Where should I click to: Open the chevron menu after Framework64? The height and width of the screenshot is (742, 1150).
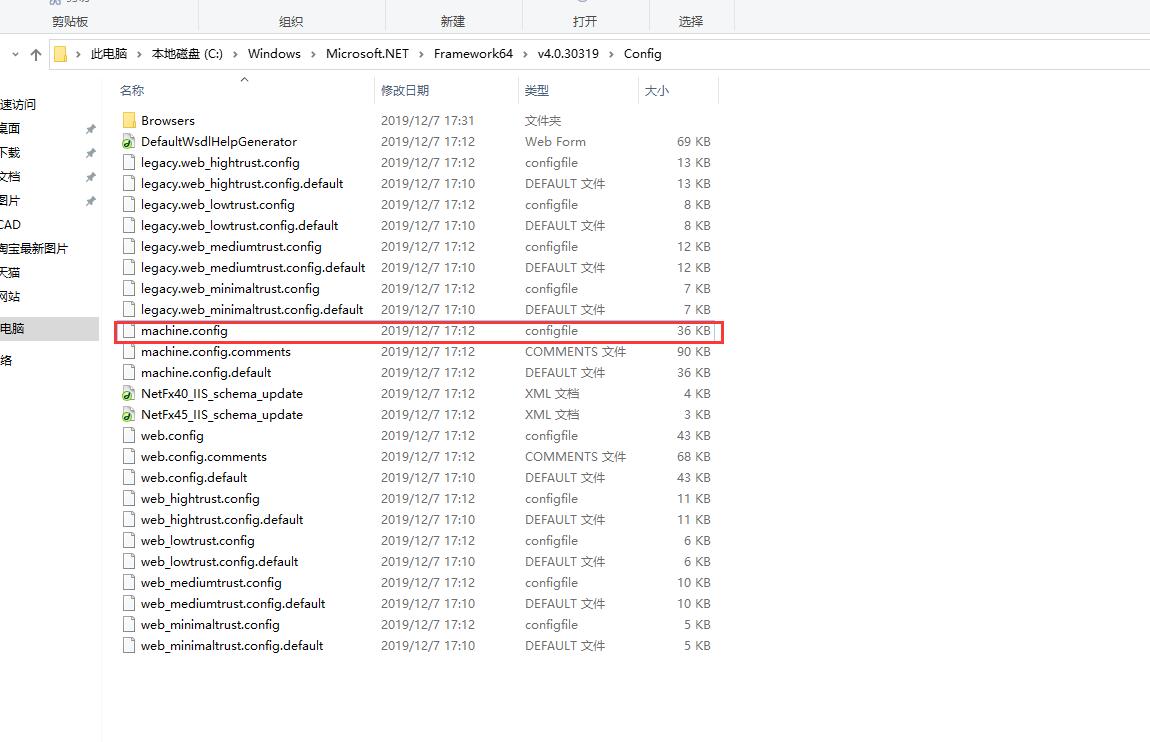(x=524, y=53)
